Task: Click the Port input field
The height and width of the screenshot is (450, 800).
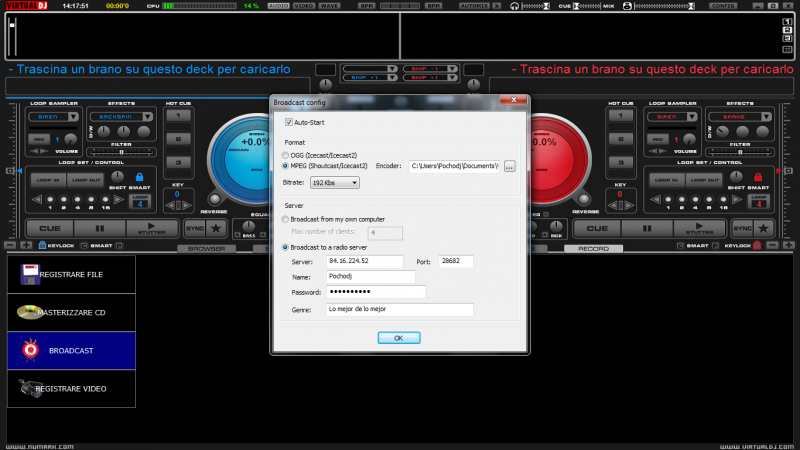Action: [456, 261]
